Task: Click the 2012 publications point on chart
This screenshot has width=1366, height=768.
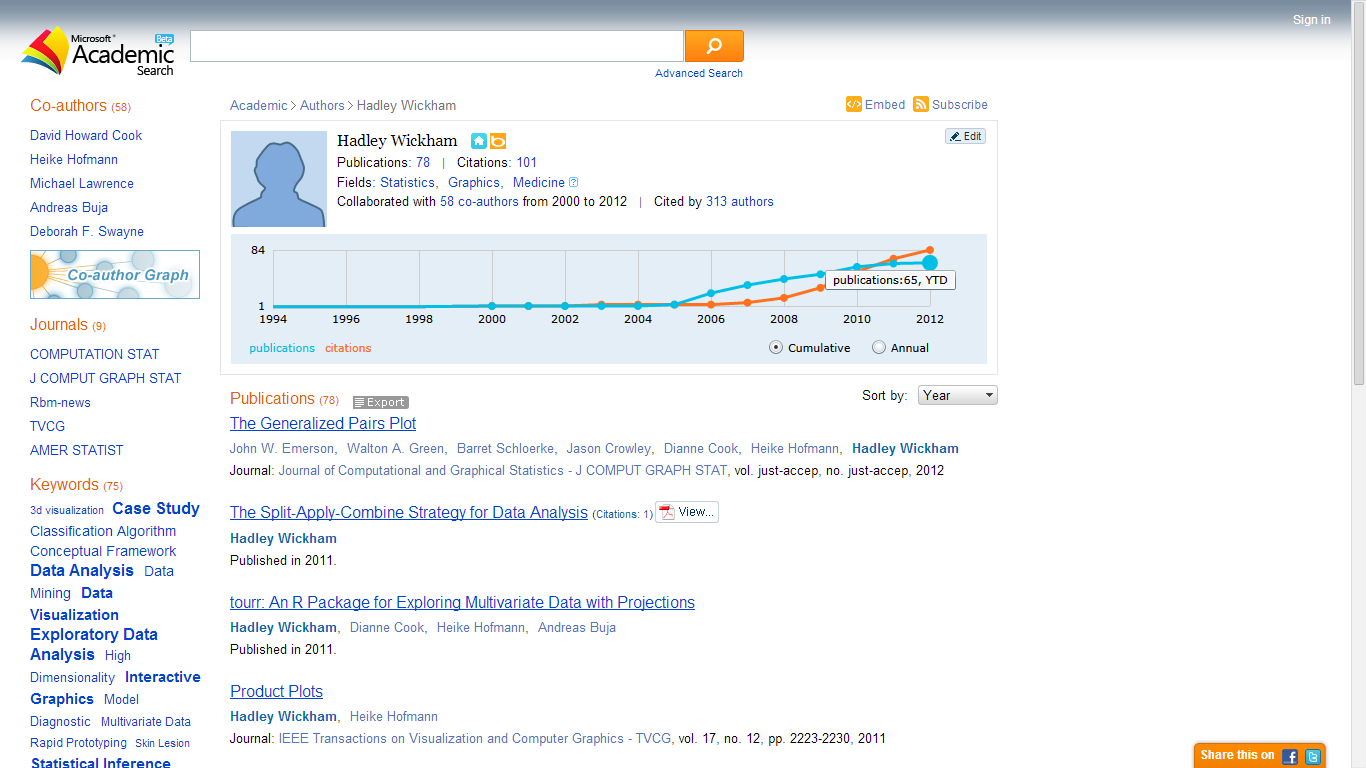Action: (x=929, y=263)
